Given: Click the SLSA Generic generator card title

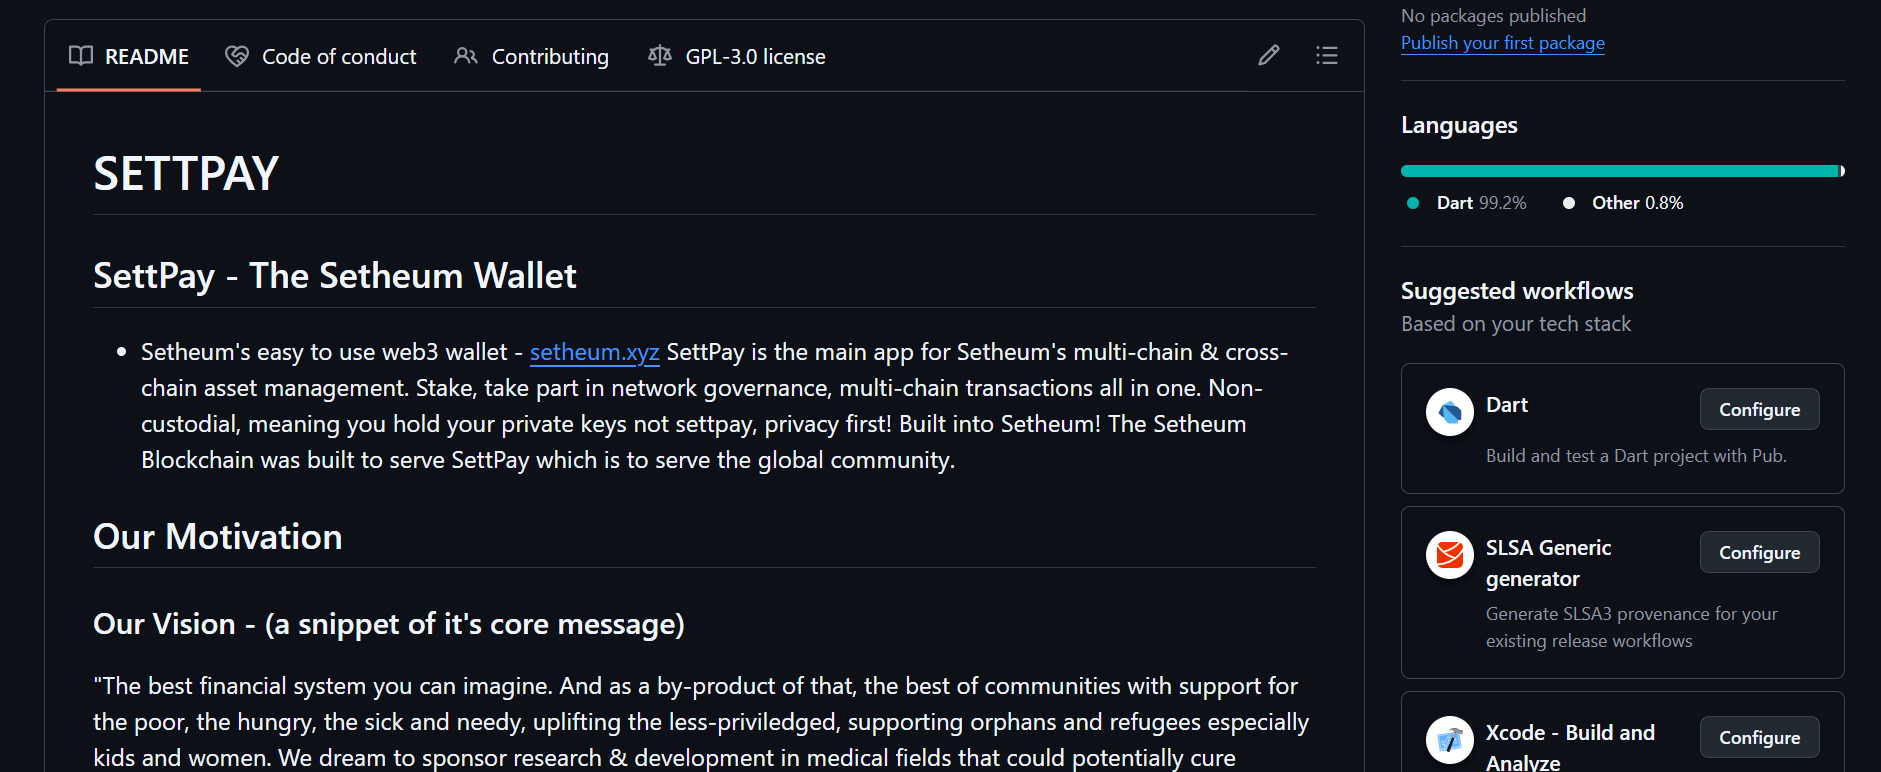Looking at the screenshot, I should tap(1549, 563).
